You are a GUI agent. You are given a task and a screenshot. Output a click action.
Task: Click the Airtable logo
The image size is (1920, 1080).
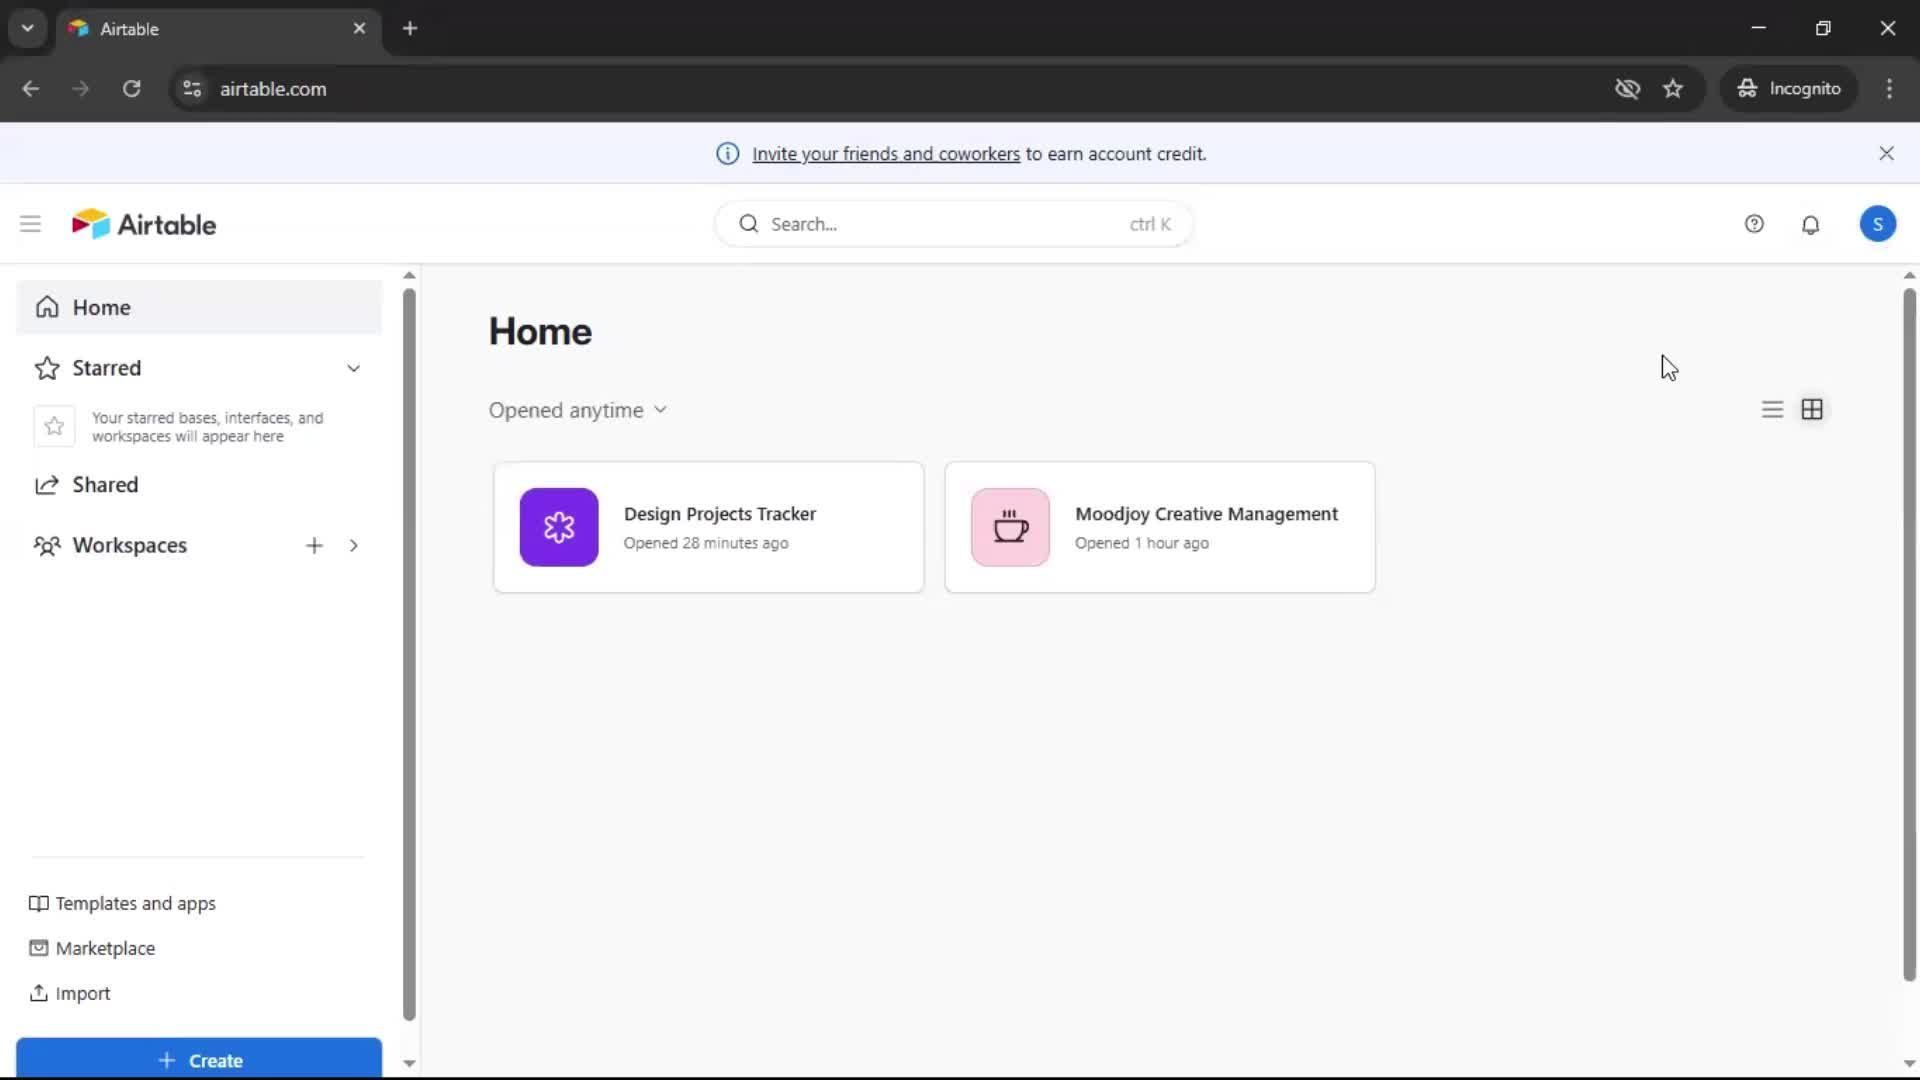pyautogui.click(x=144, y=224)
